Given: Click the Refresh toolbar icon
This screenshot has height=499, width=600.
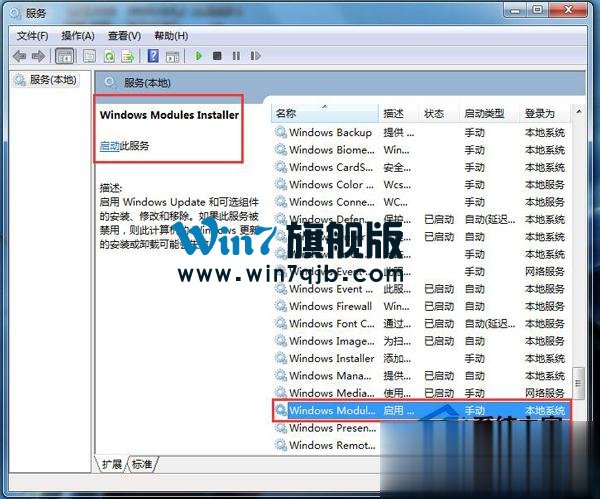Looking at the screenshot, I should pyautogui.click(x=109, y=56).
